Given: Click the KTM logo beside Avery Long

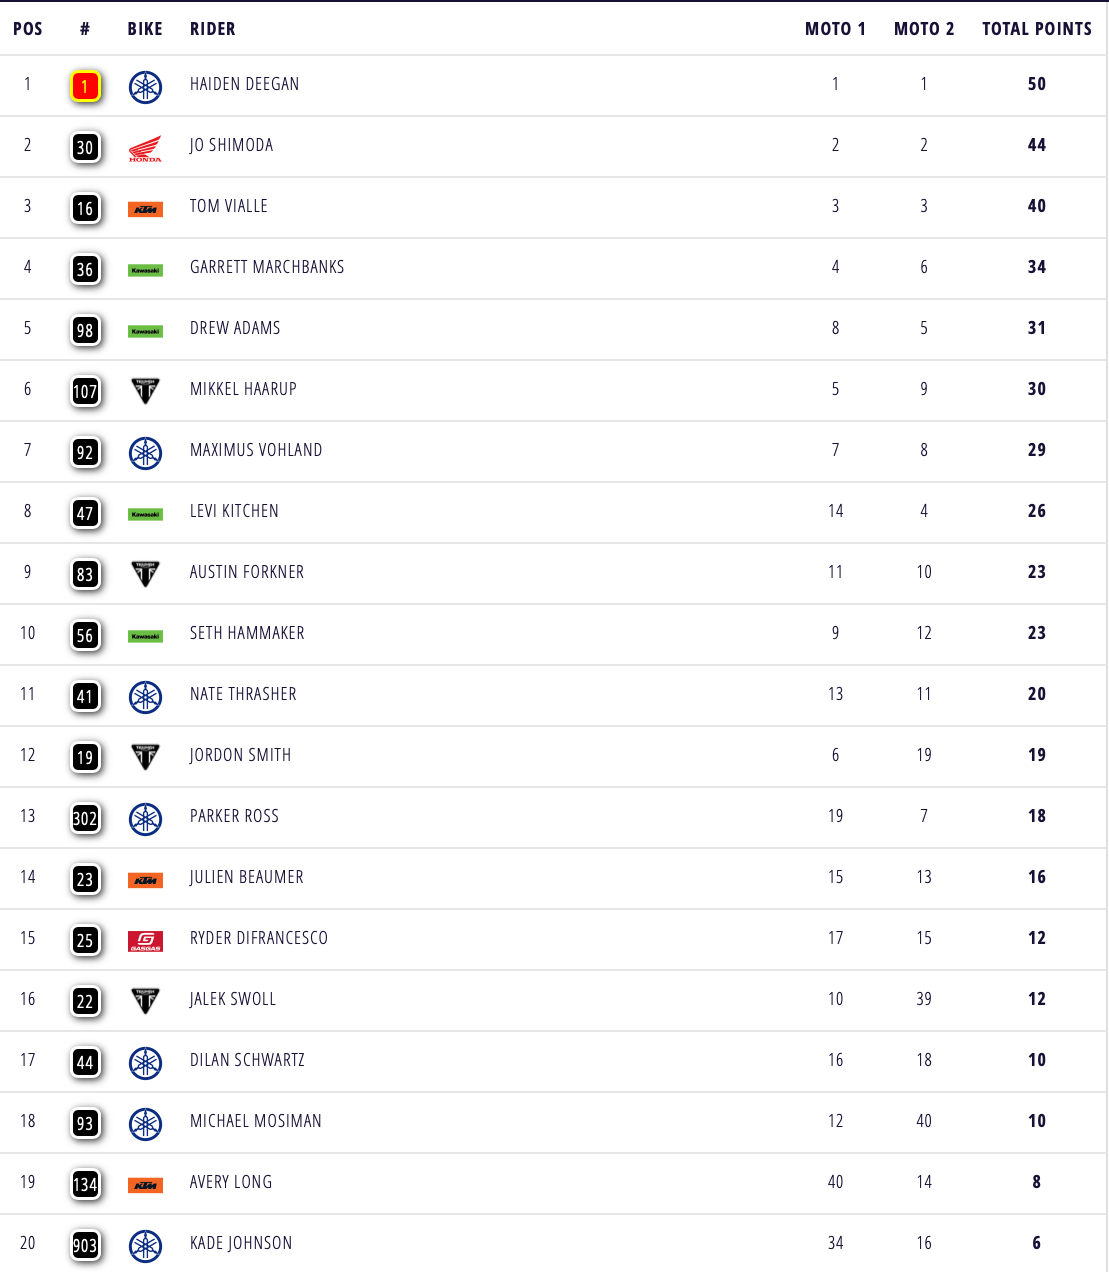Looking at the screenshot, I should click(x=145, y=1185).
